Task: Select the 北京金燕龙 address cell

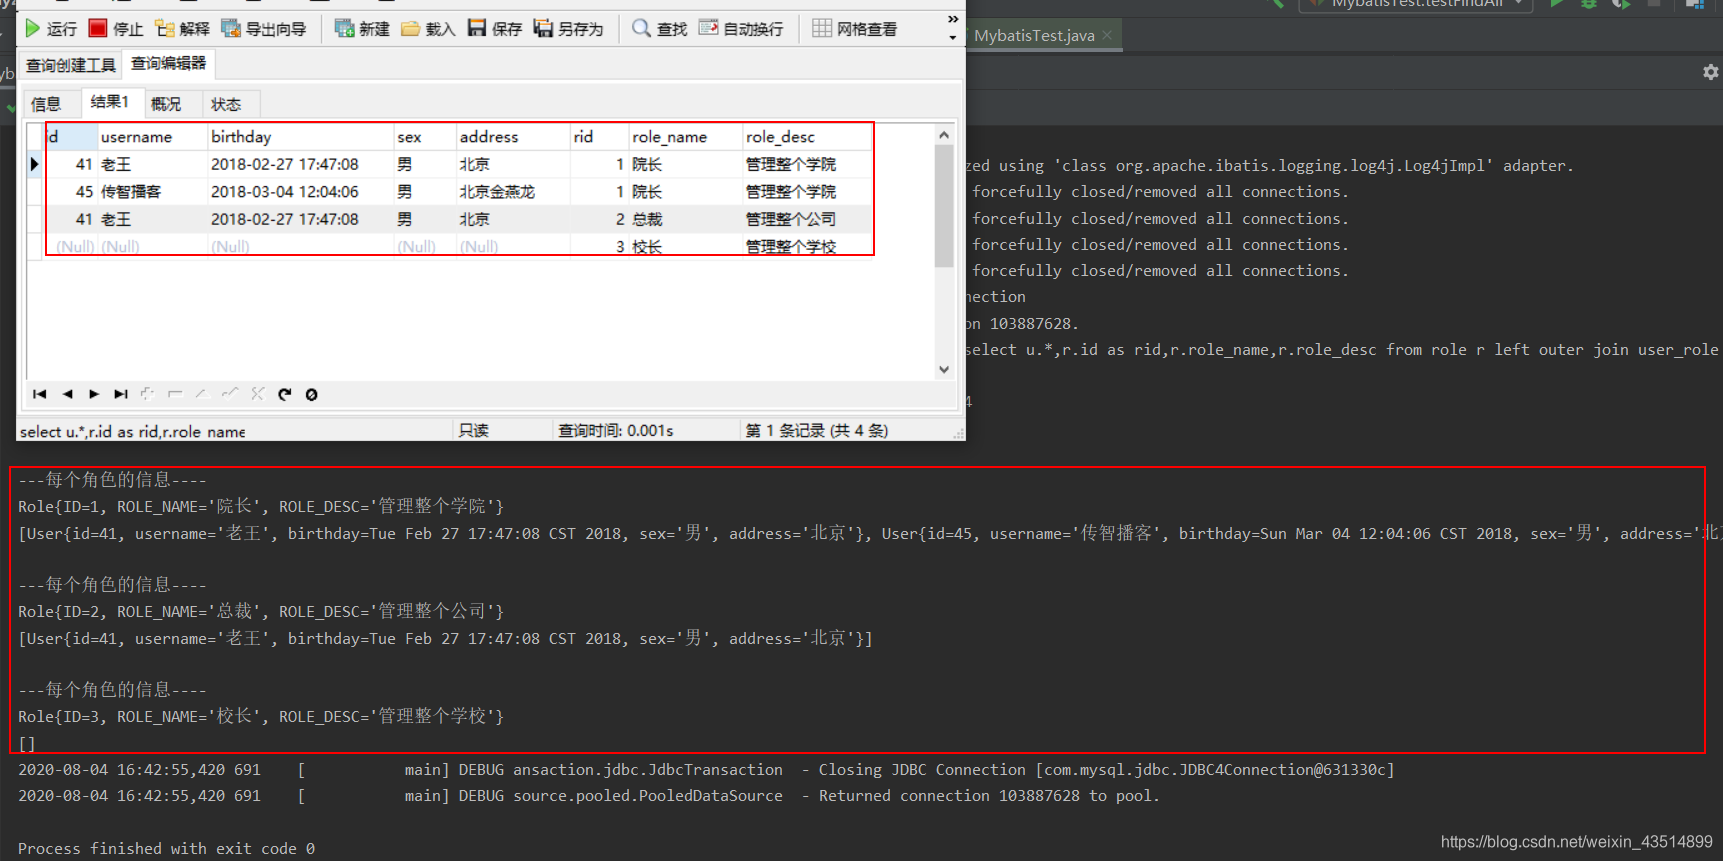Action: pyautogui.click(x=513, y=192)
